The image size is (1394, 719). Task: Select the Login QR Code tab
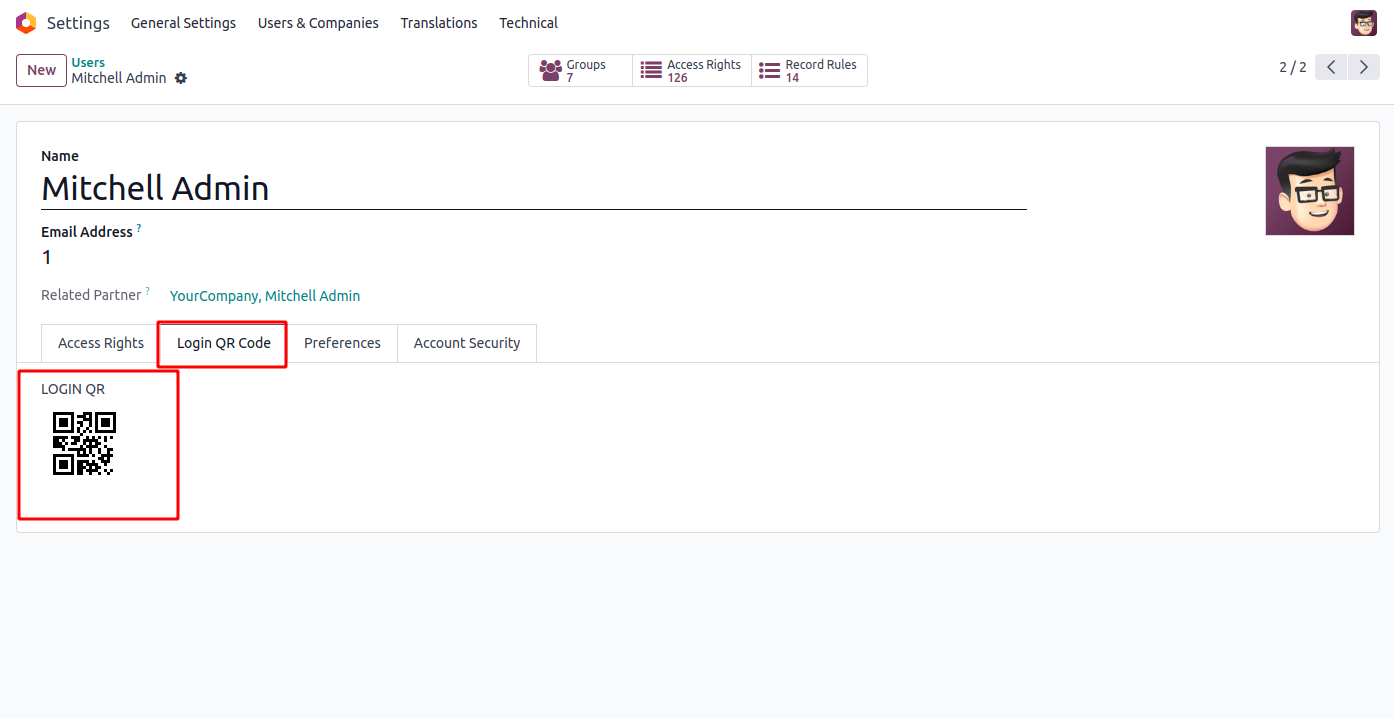pyautogui.click(x=224, y=343)
